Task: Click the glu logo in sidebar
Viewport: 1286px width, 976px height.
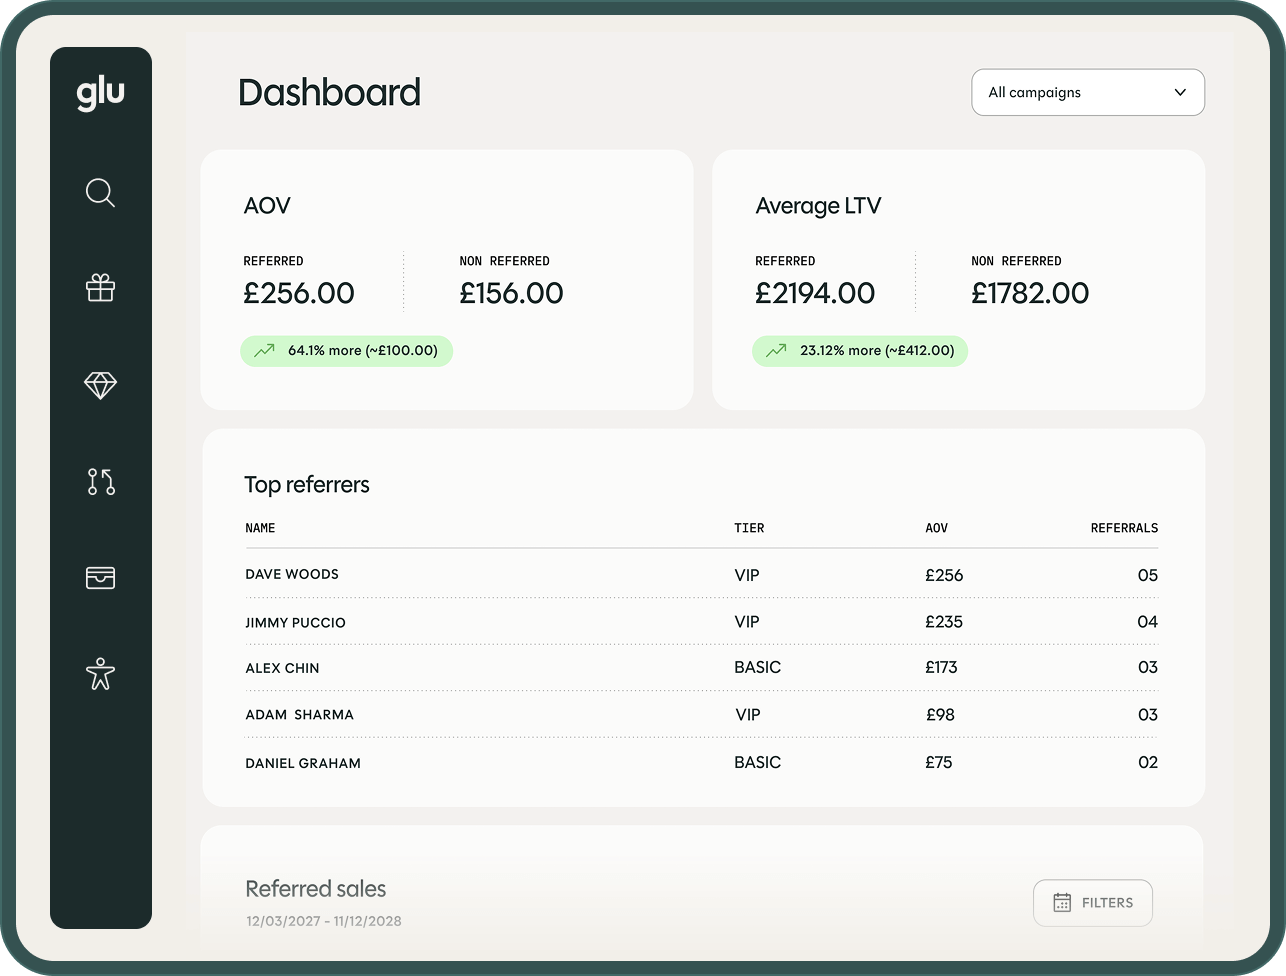Action: click(101, 94)
